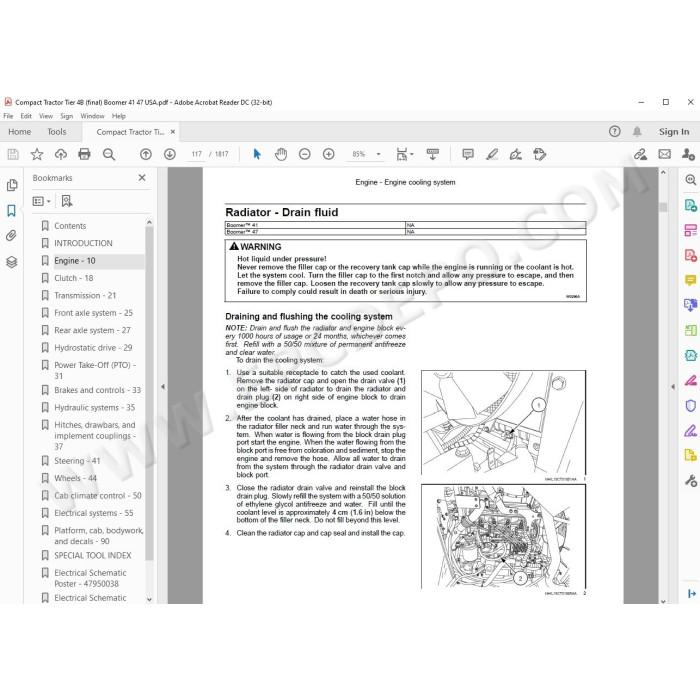The image size is (700, 700).
Task: Share a link to the file
Action: pyautogui.click(x=641, y=154)
